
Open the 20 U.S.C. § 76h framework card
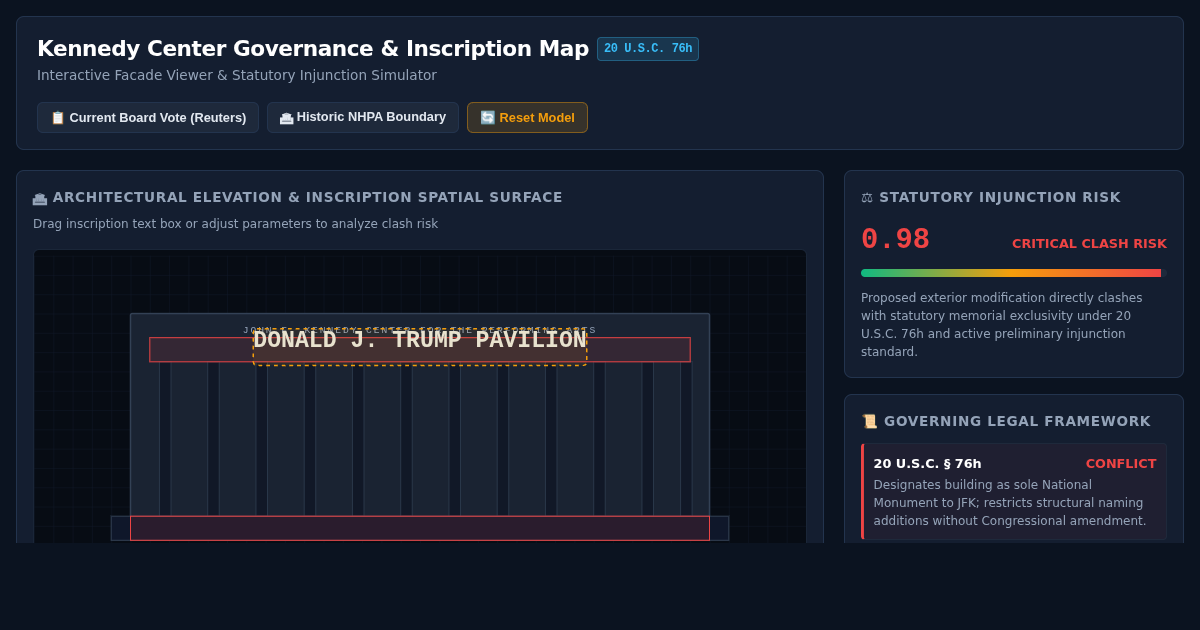click(x=1014, y=491)
